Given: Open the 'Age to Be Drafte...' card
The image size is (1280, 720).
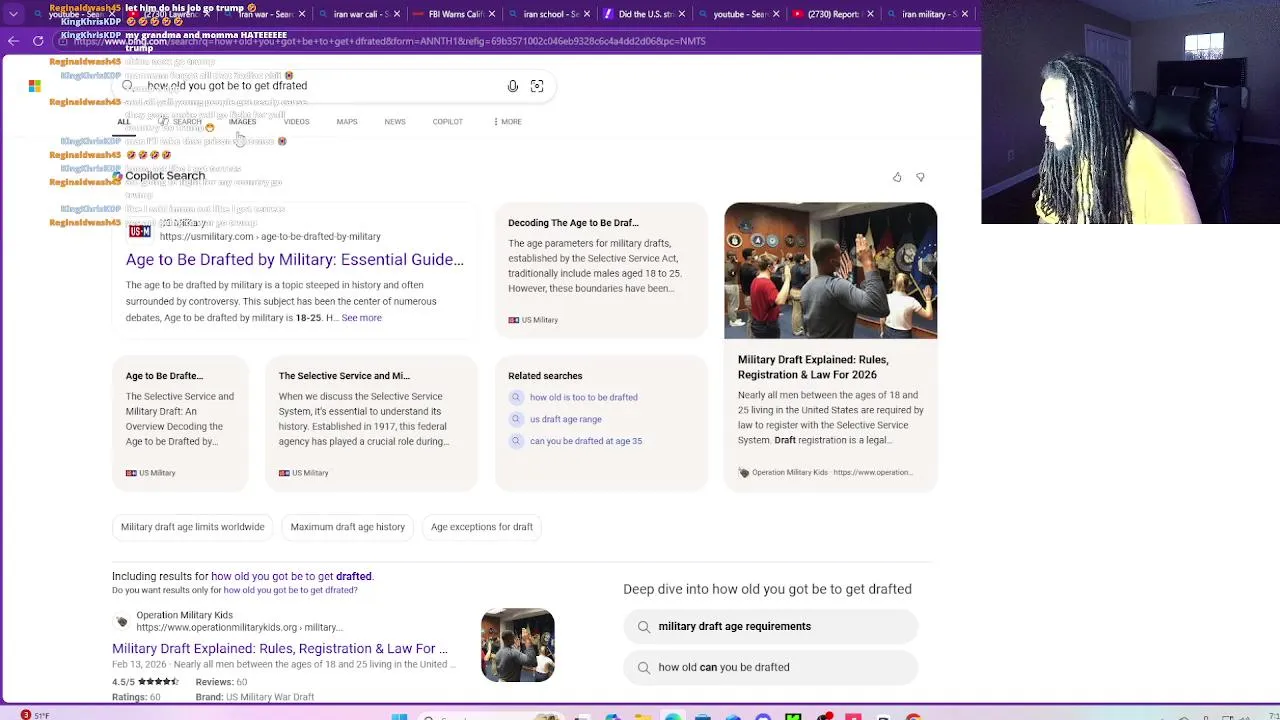Looking at the screenshot, I should coord(180,424).
